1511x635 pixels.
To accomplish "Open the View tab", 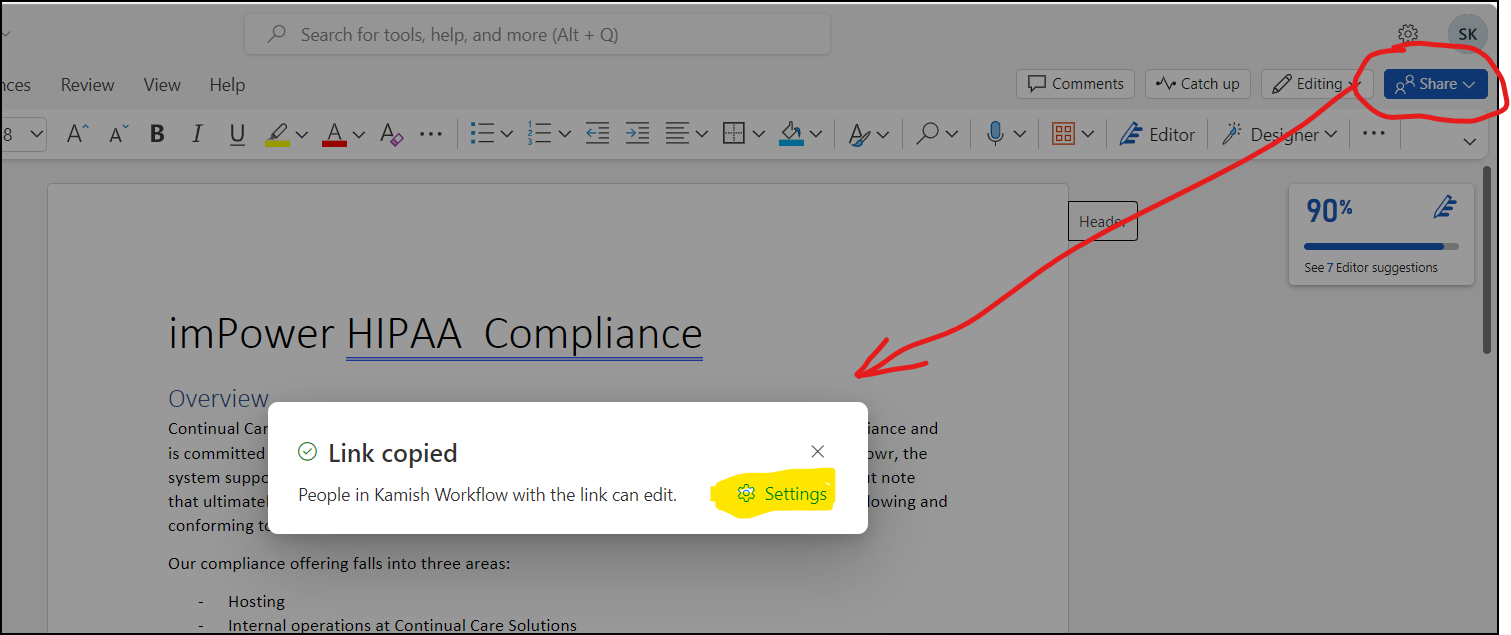I will pyautogui.click(x=162, y=85).
